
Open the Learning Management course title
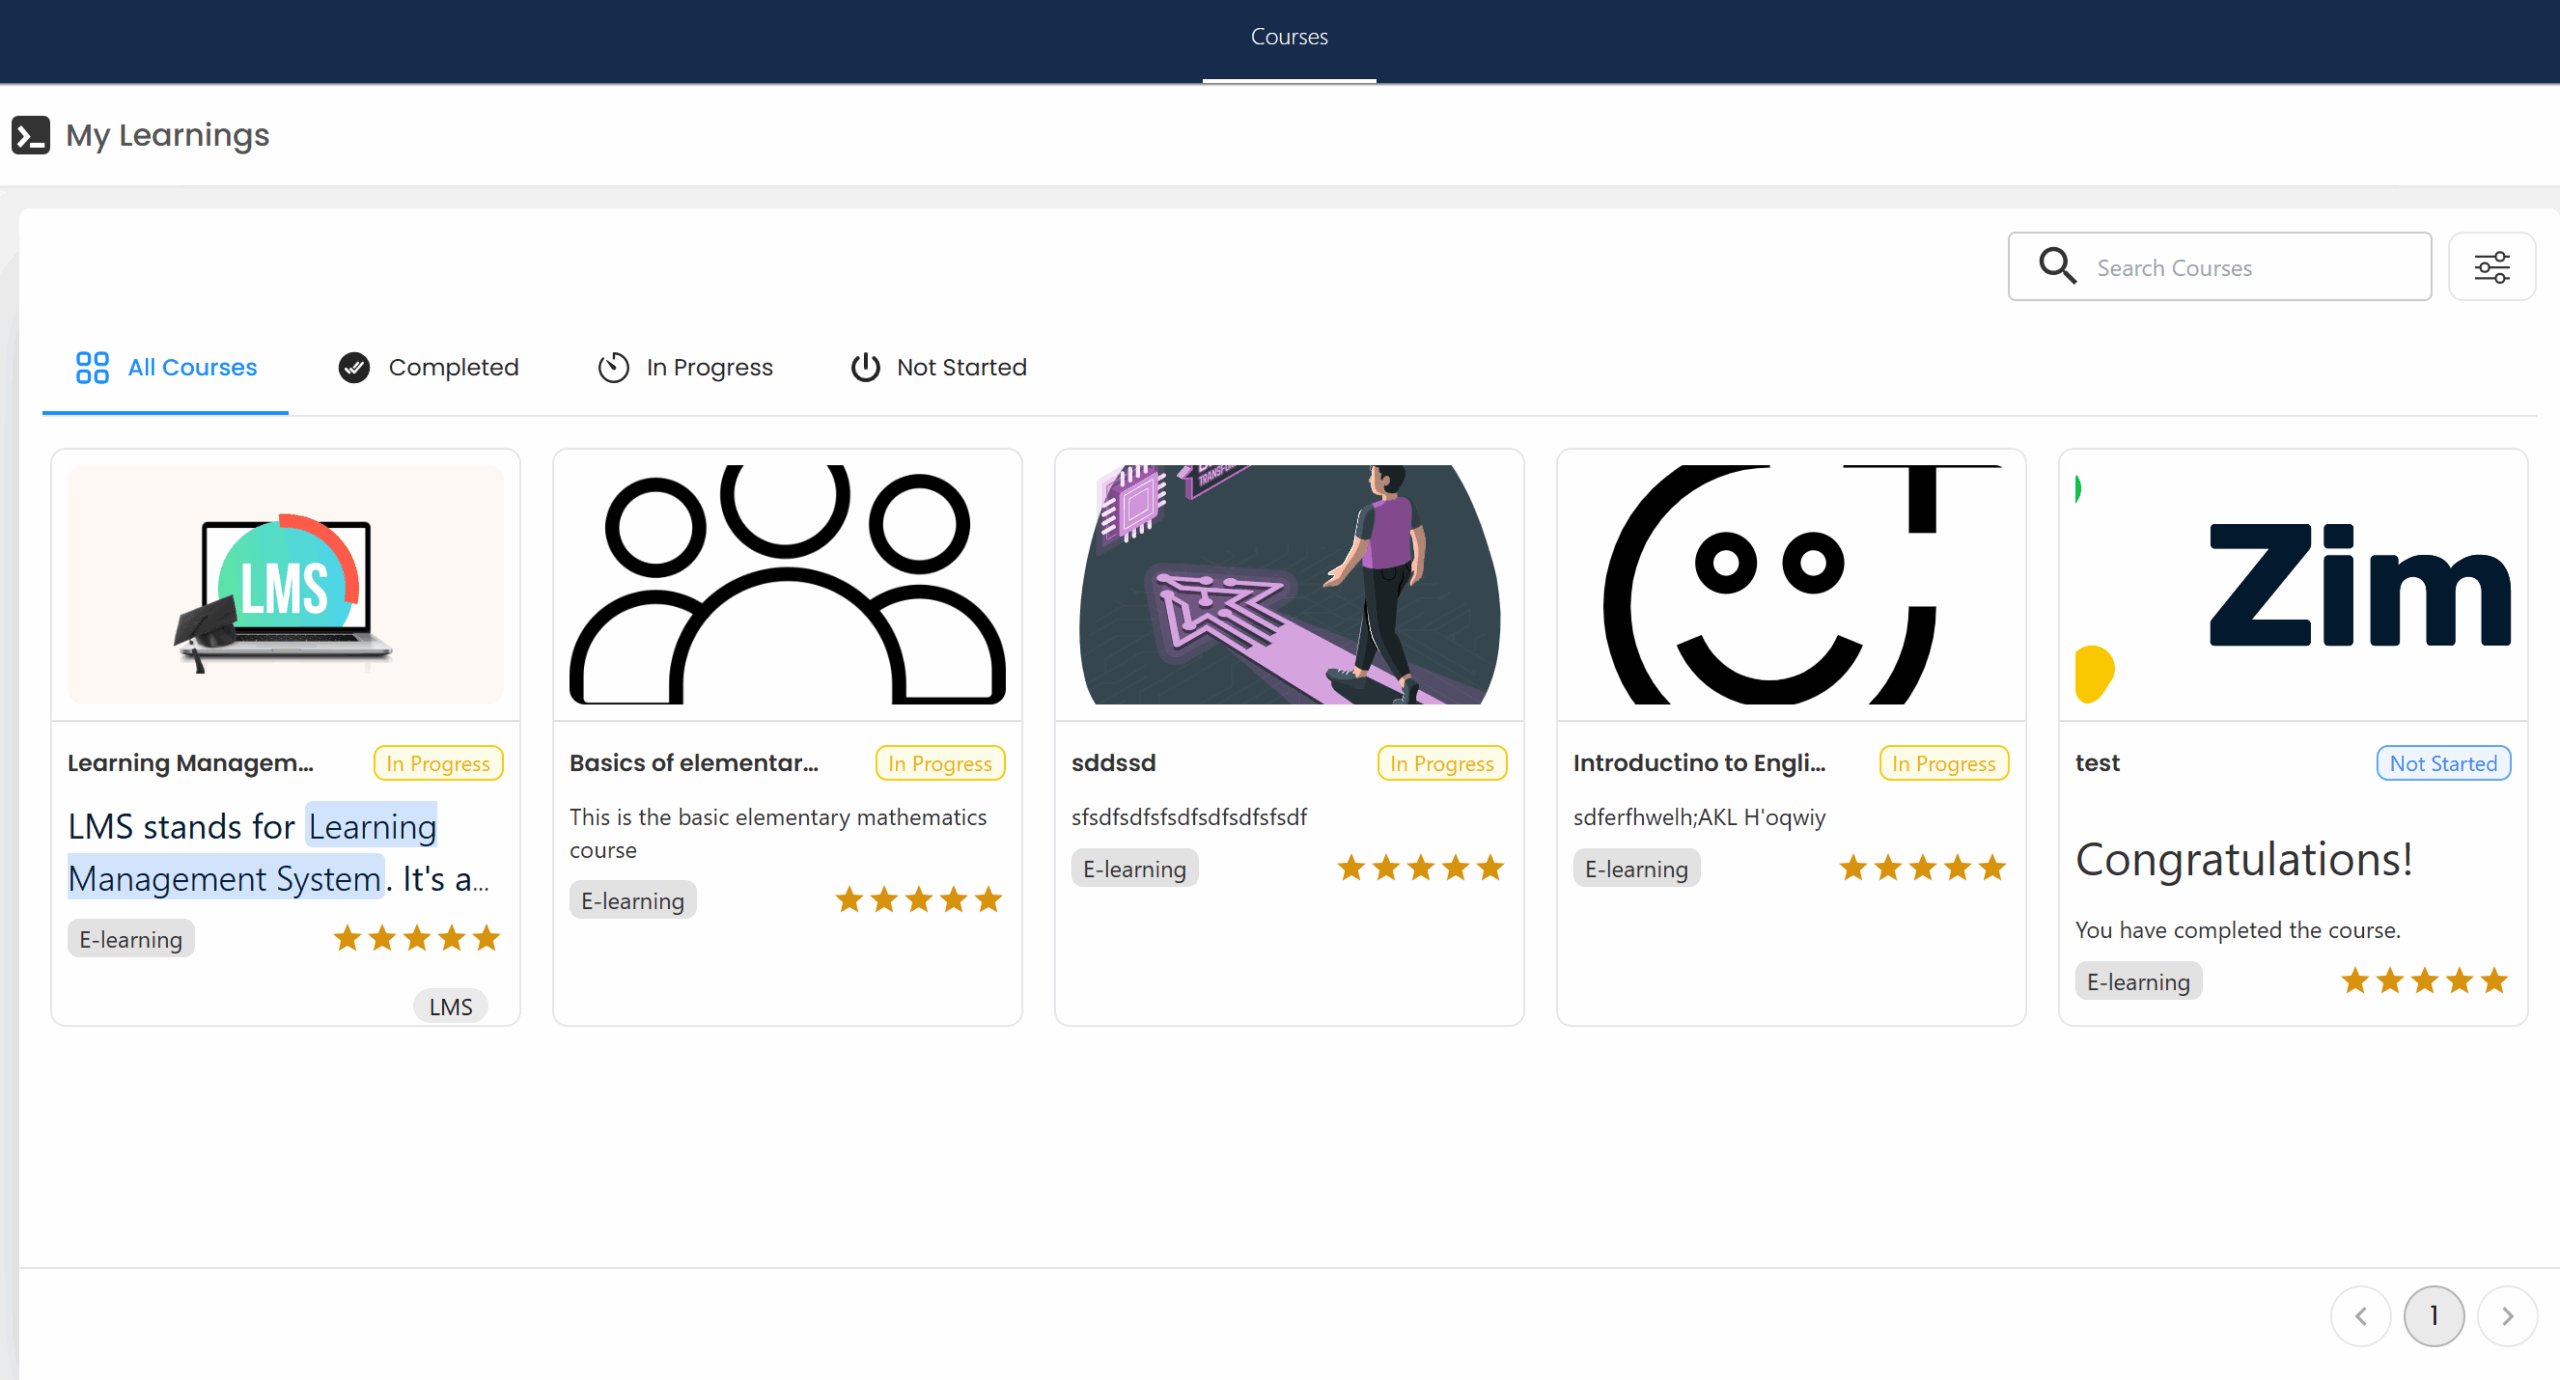[190, 763]
